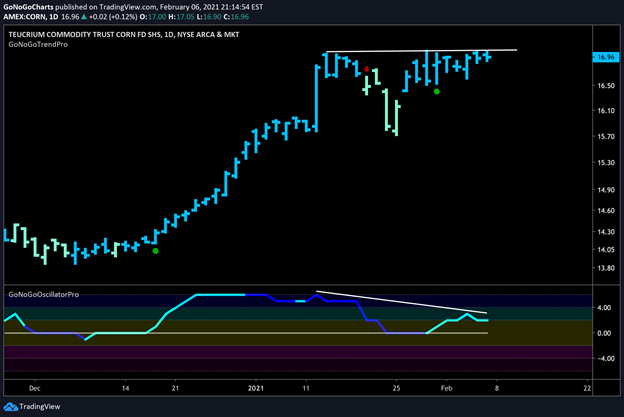
Task: Click the 14.90 price axis label
Action: pos(606,190)
